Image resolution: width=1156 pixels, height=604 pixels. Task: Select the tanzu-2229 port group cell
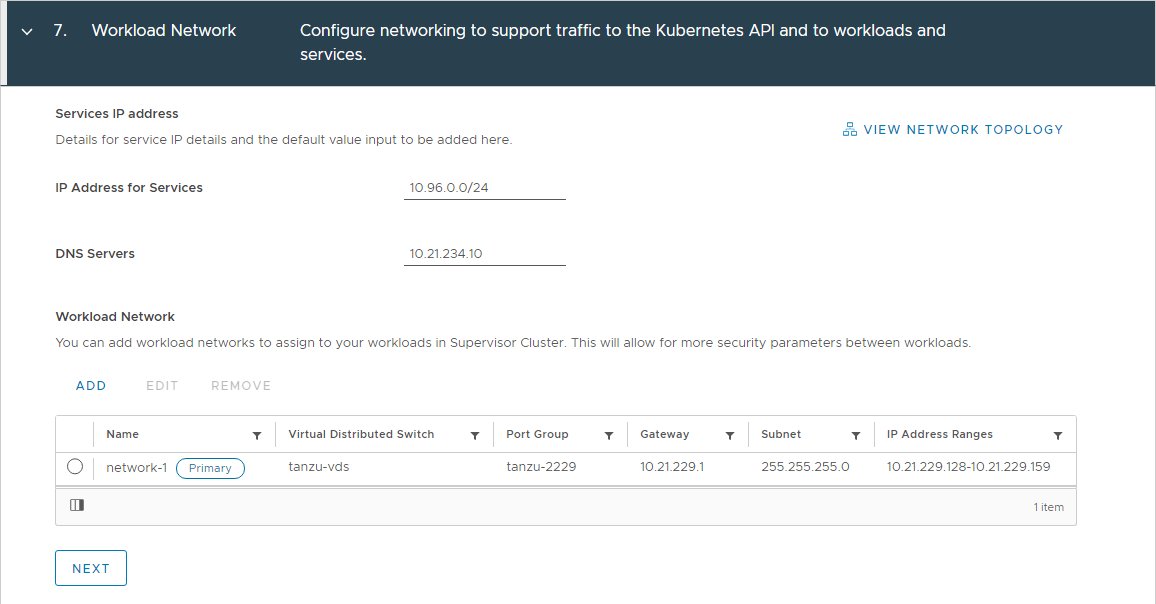coord(541,467)
